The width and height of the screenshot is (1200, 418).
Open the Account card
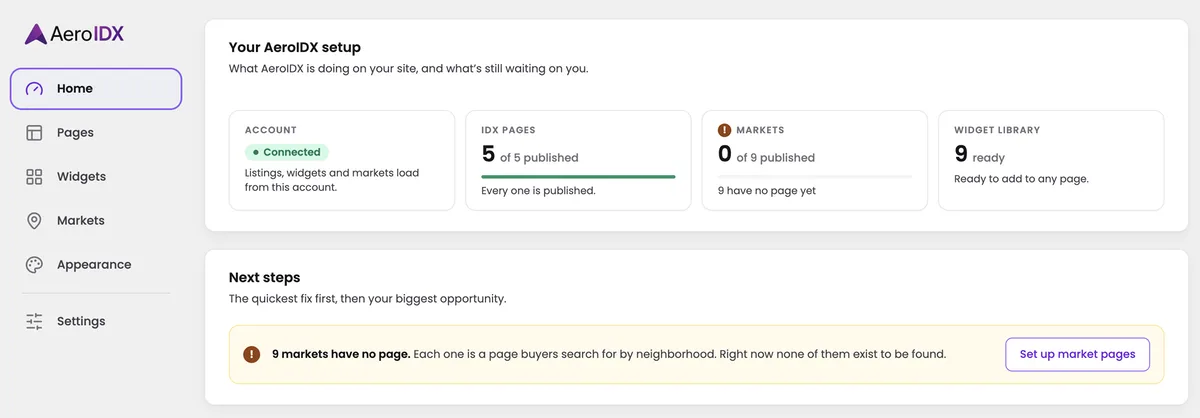[342, 160]
